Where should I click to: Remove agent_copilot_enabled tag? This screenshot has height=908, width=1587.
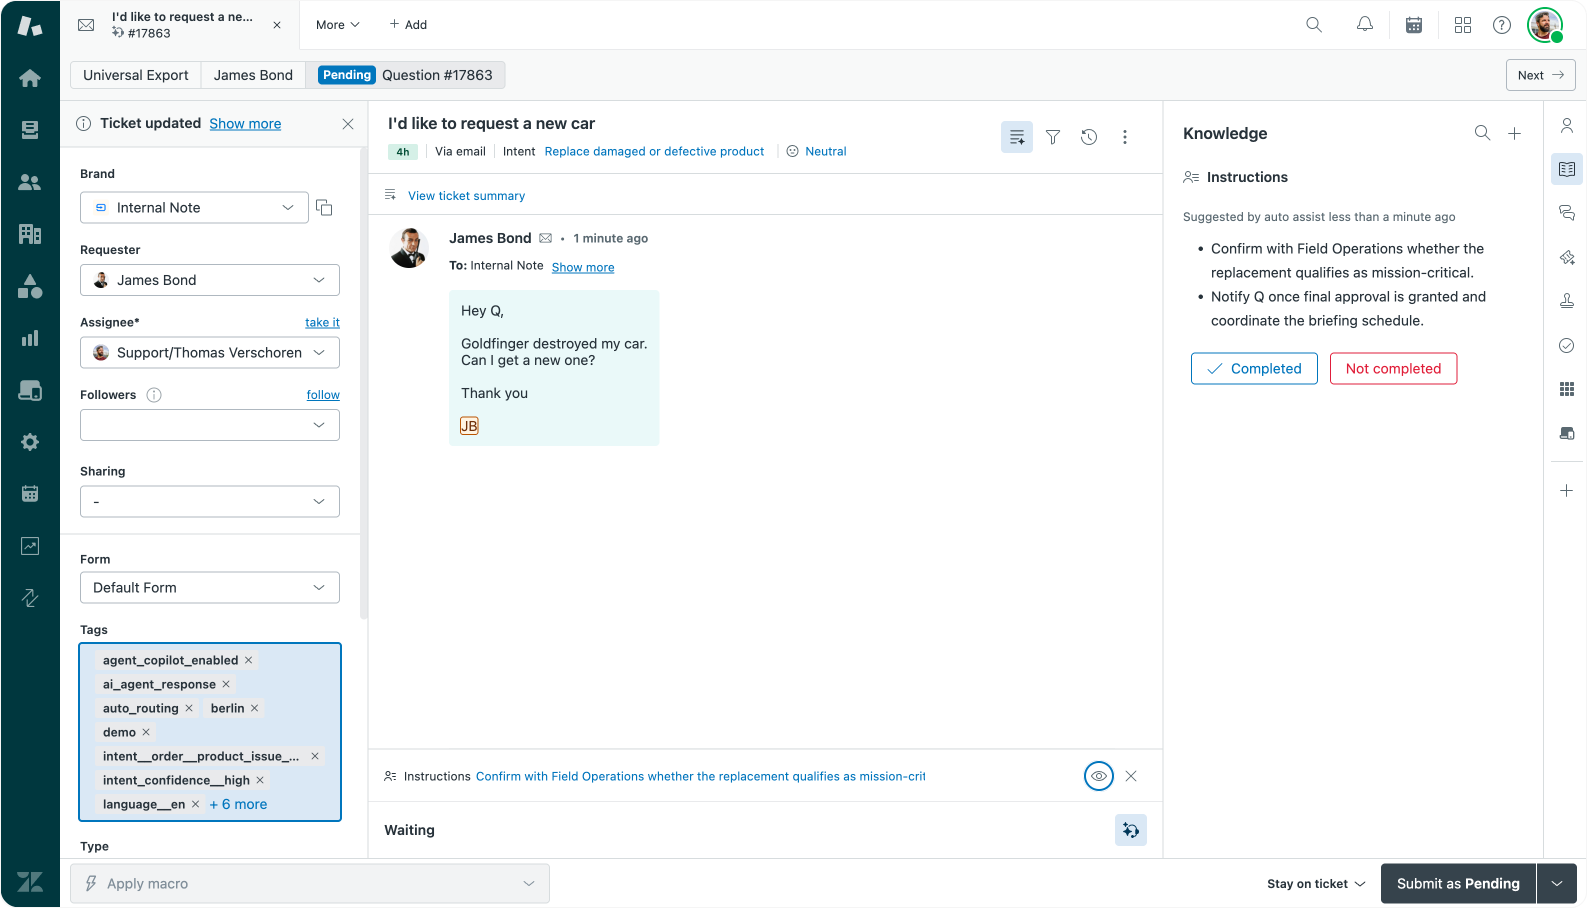(x=249, y=660)
